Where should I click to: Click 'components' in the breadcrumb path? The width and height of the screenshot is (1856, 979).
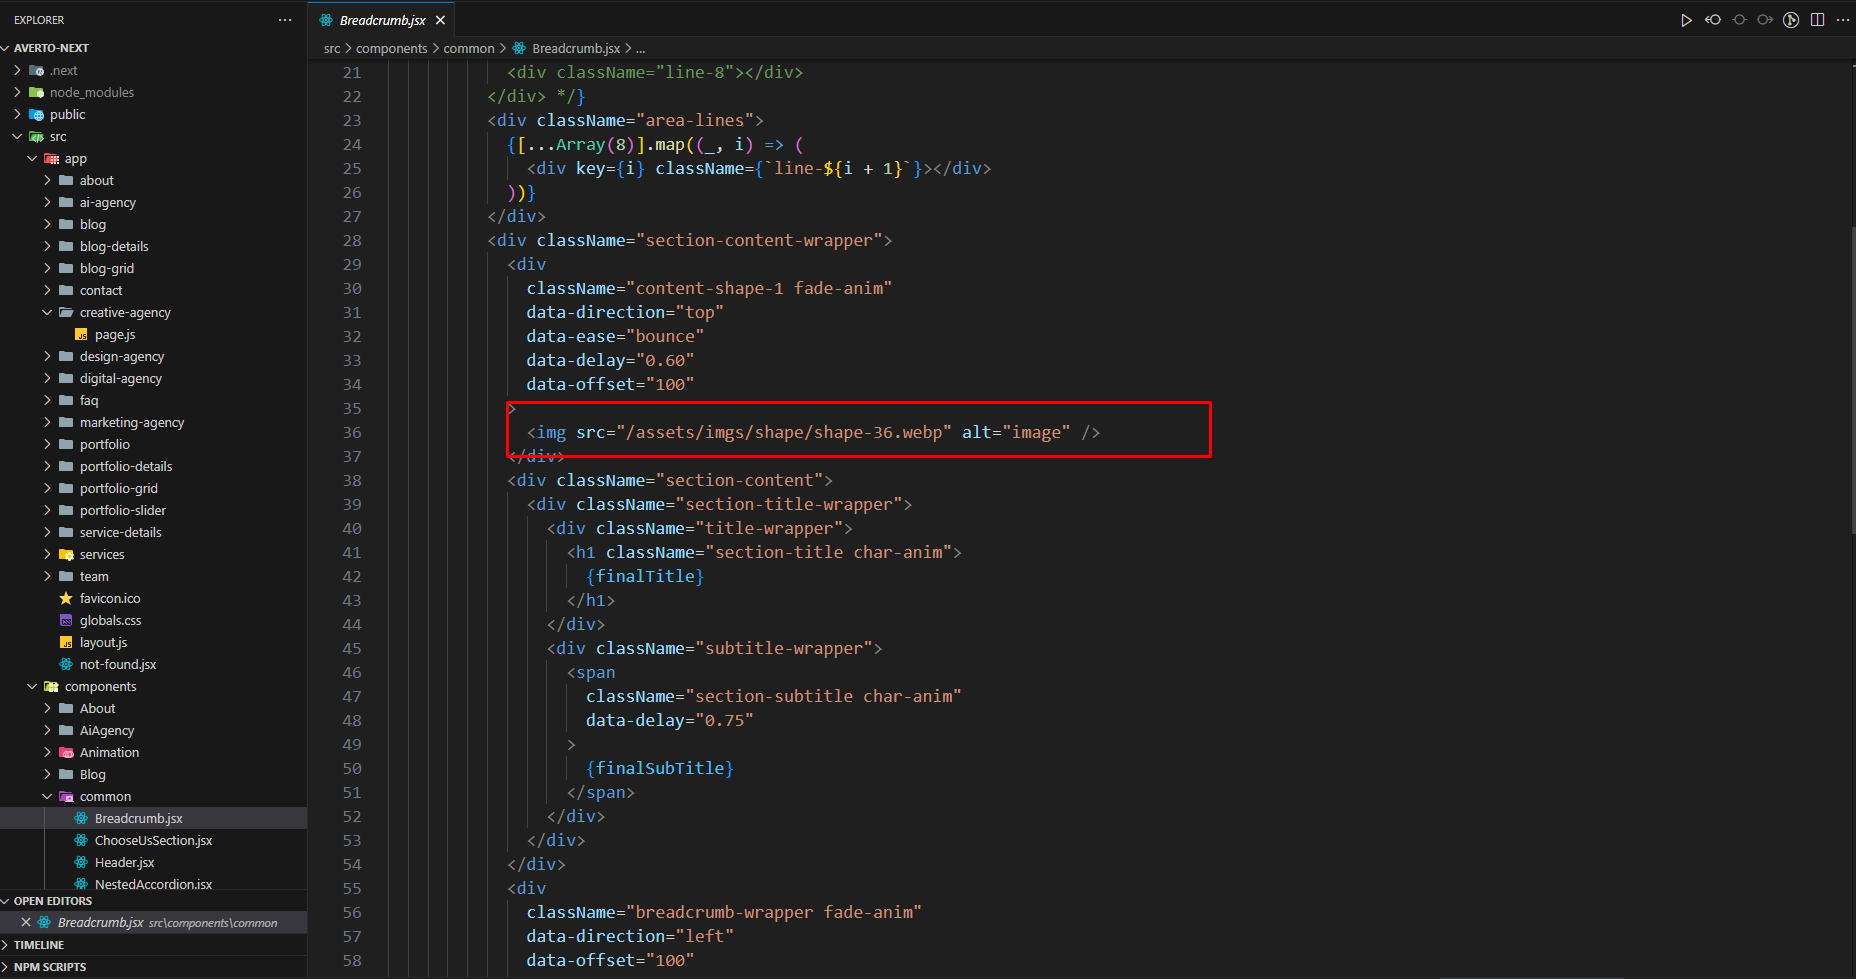(391, 48)
